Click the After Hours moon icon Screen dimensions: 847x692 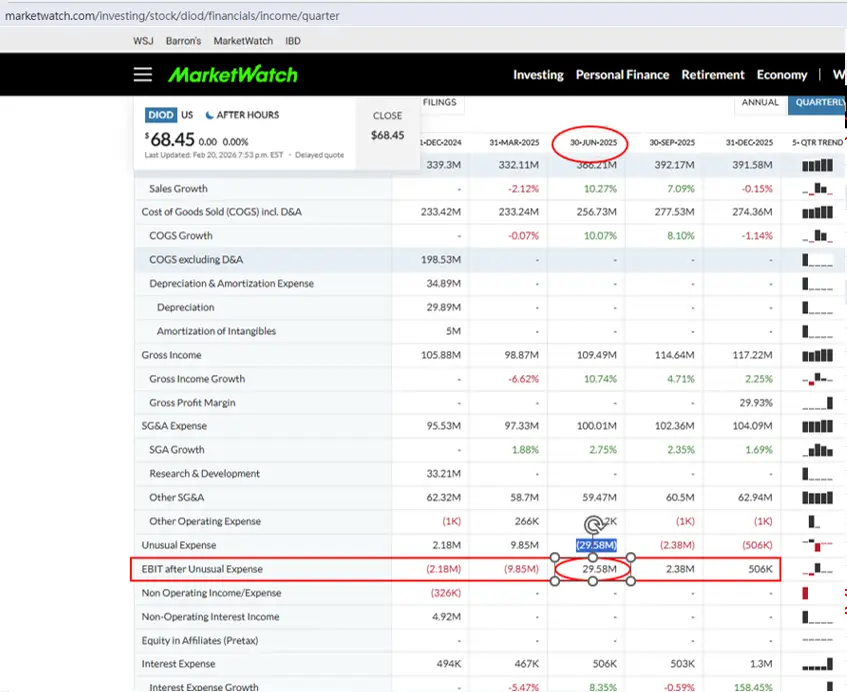[210, 115]
